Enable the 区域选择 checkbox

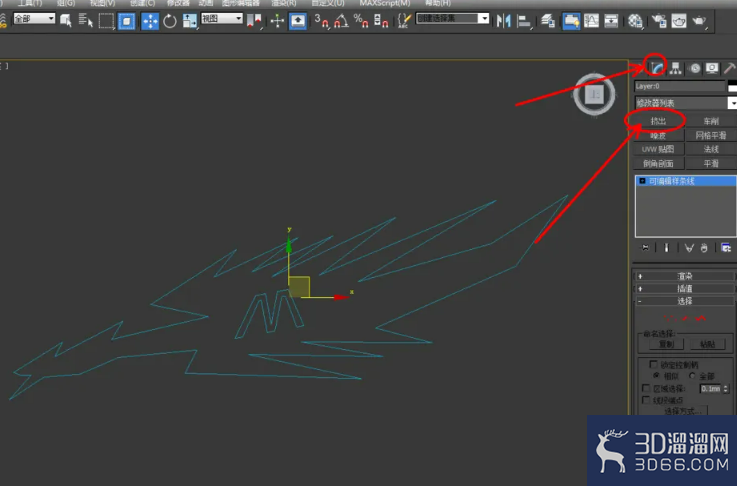646,388
